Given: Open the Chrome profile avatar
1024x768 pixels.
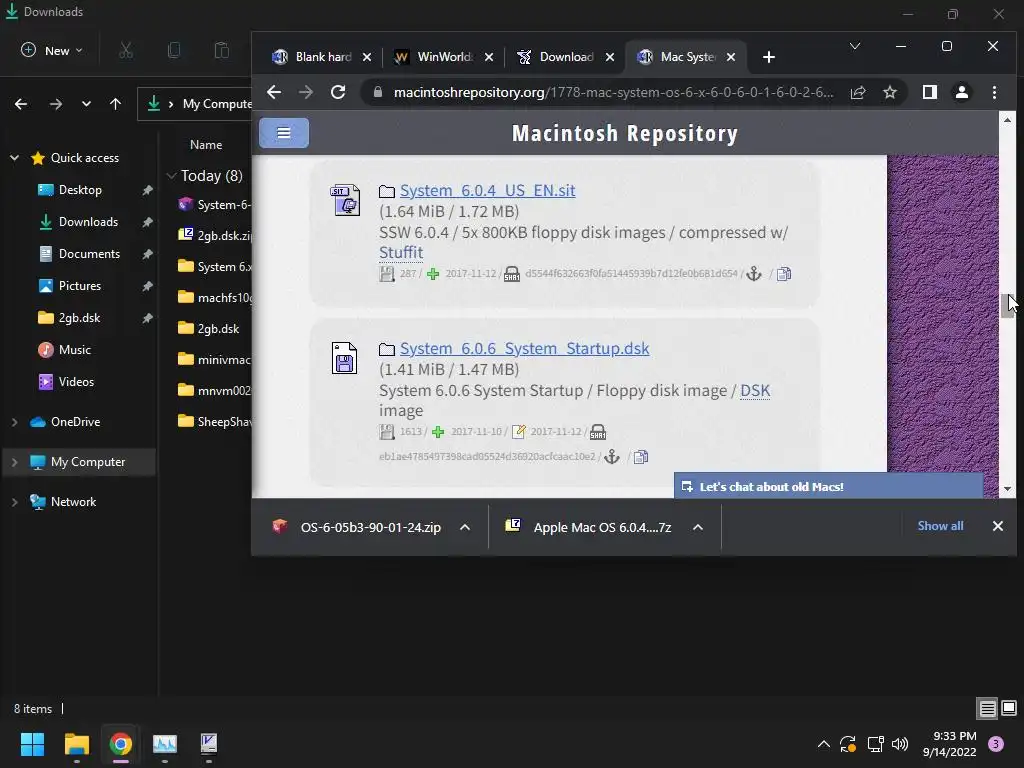Looking at the screenshot, I should tap(961, 92).
